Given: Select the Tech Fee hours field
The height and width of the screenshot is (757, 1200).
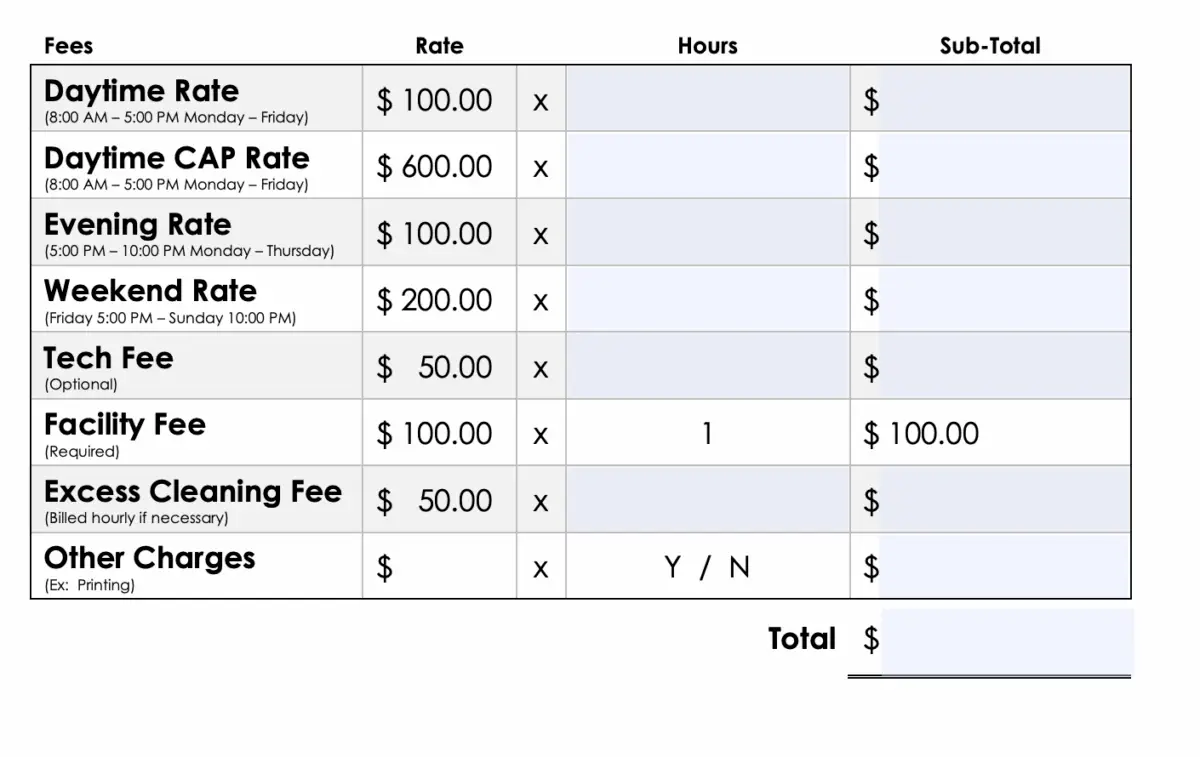Looking at the screenshot, I should (707, 366).
